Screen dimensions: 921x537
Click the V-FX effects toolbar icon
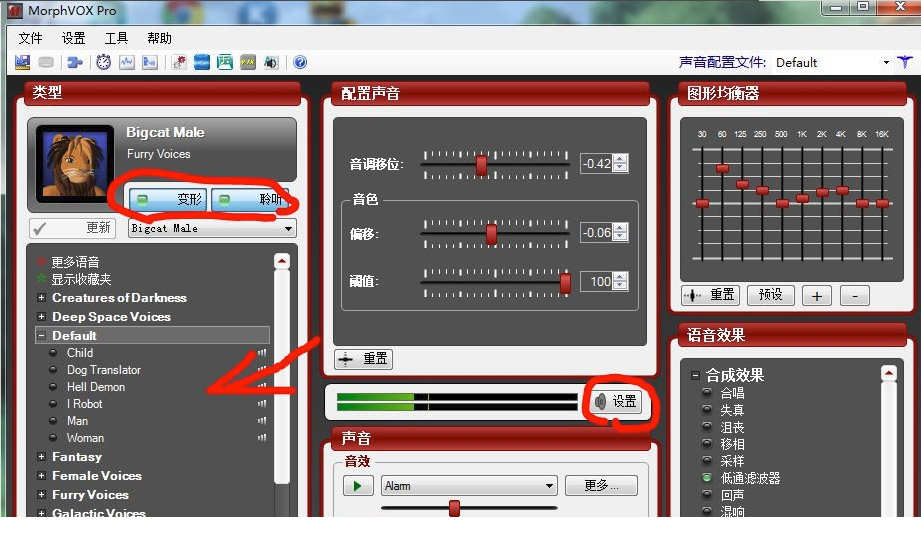247,62
